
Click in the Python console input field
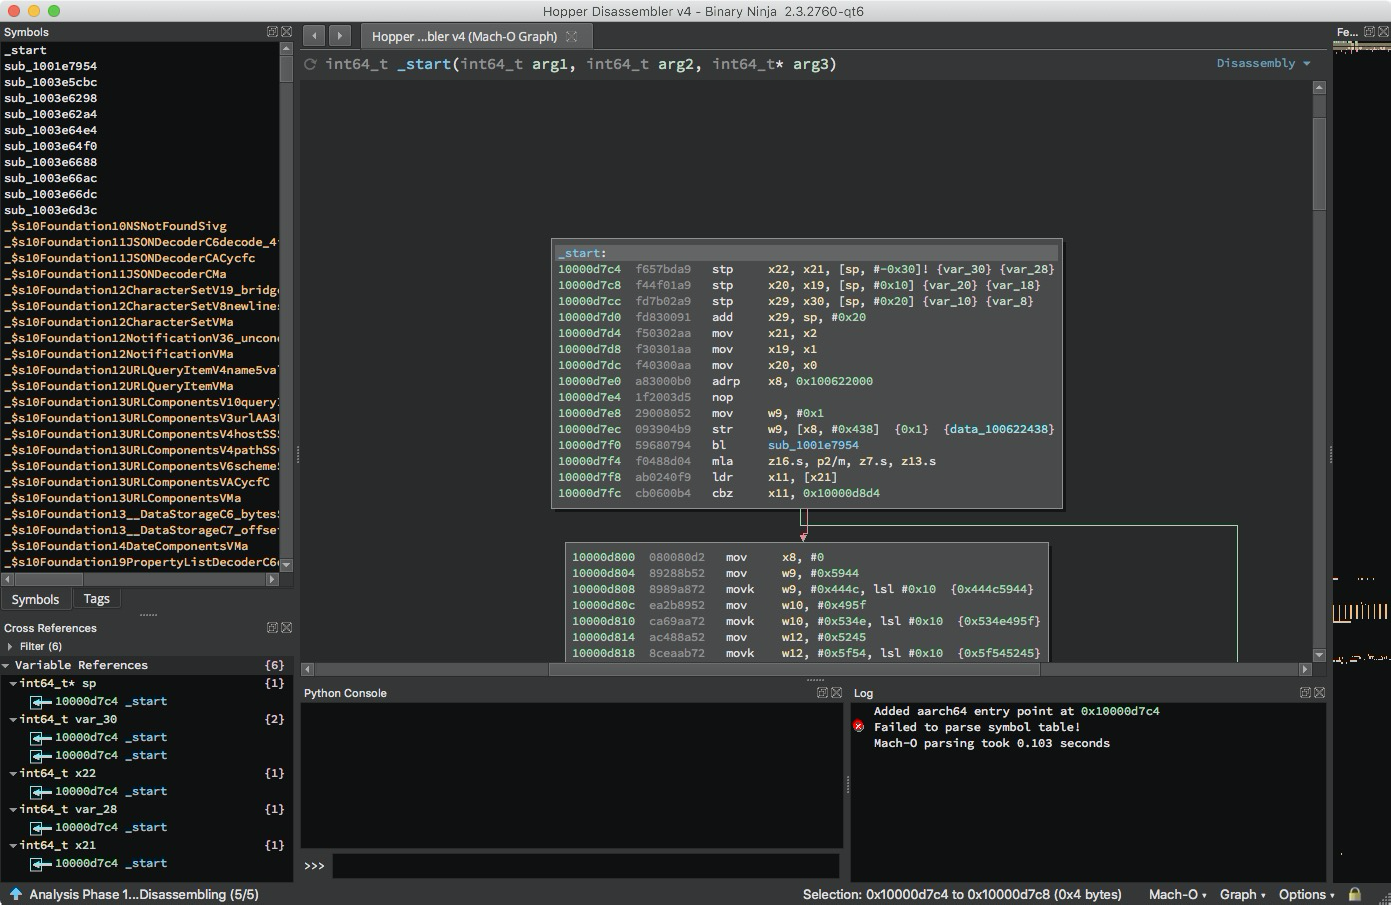pyautogui.click(x=585, y=866)
